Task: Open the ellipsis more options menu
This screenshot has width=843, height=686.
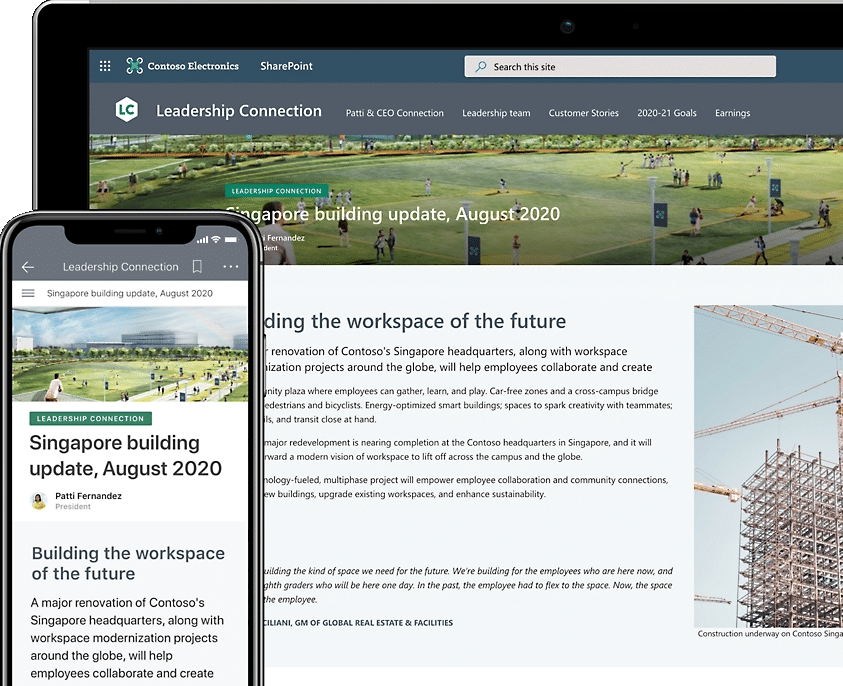Action: [x=230, y=267]
